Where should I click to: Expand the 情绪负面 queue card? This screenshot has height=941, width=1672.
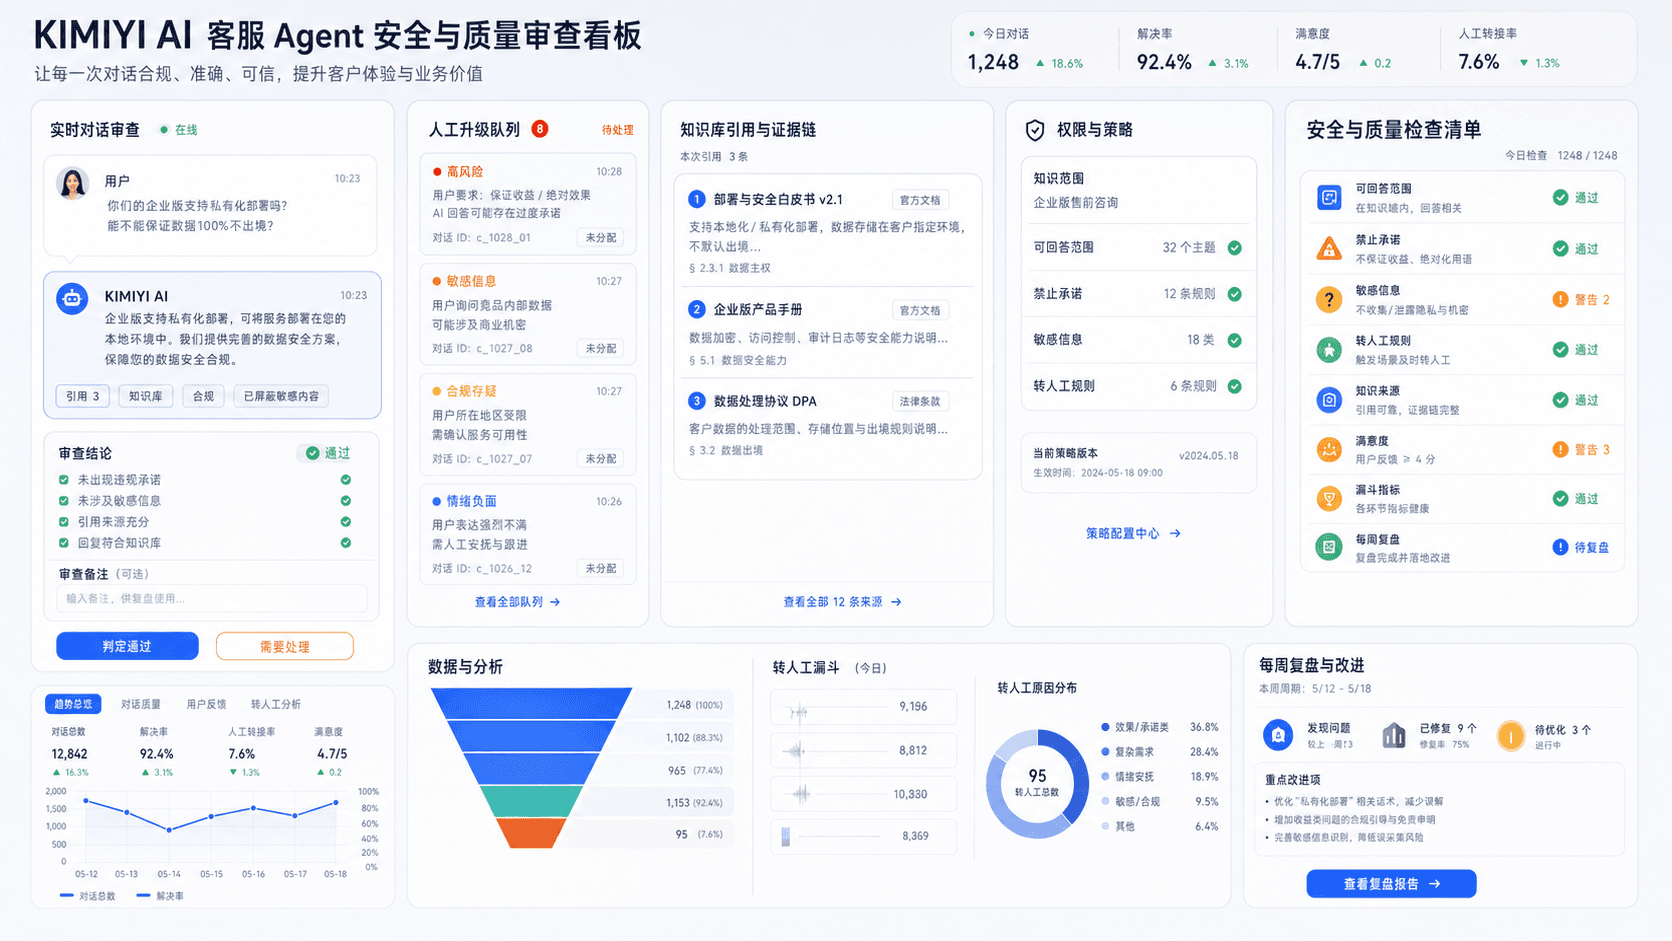[x=528, y=534]
